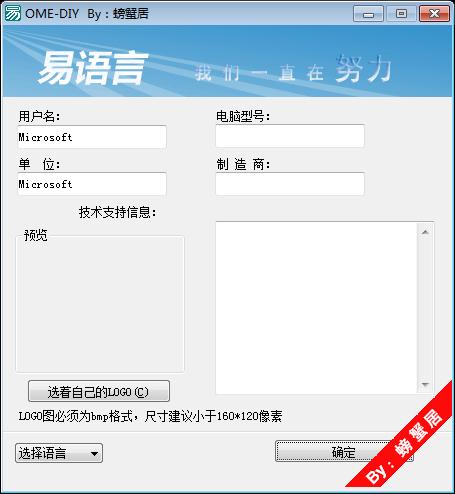
Task: Click the text area scrollbar track
Action: 425,308
